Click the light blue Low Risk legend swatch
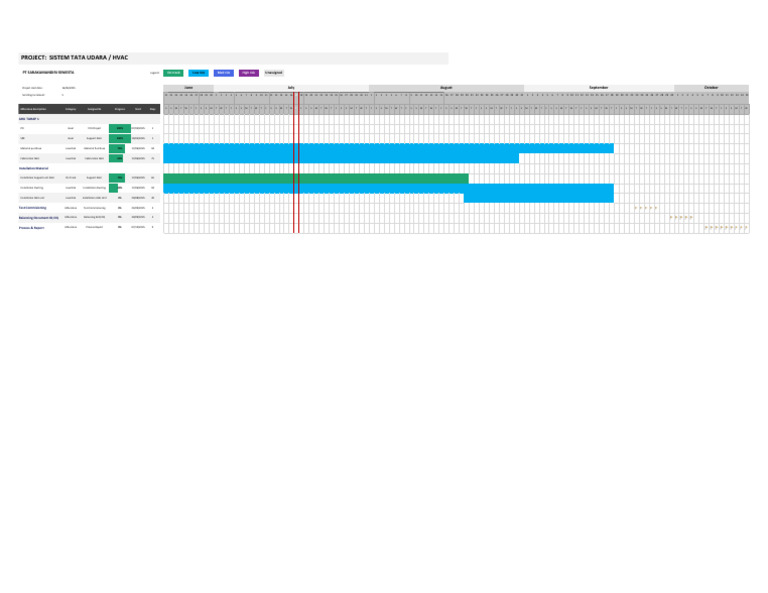Screen dimensions: 768x593 (x=198, y=73)
